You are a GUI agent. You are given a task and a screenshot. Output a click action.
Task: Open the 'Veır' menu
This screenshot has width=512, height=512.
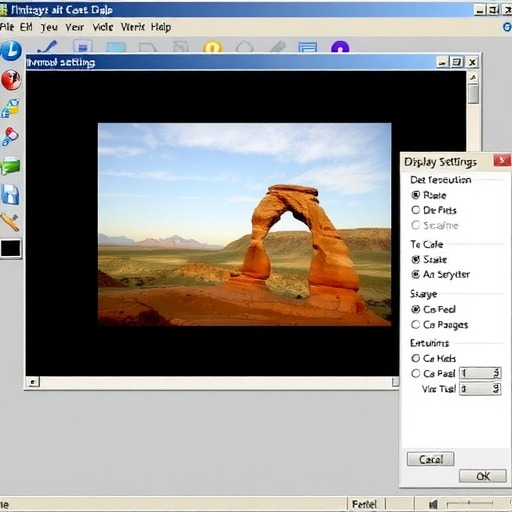[x=74, y=27]
